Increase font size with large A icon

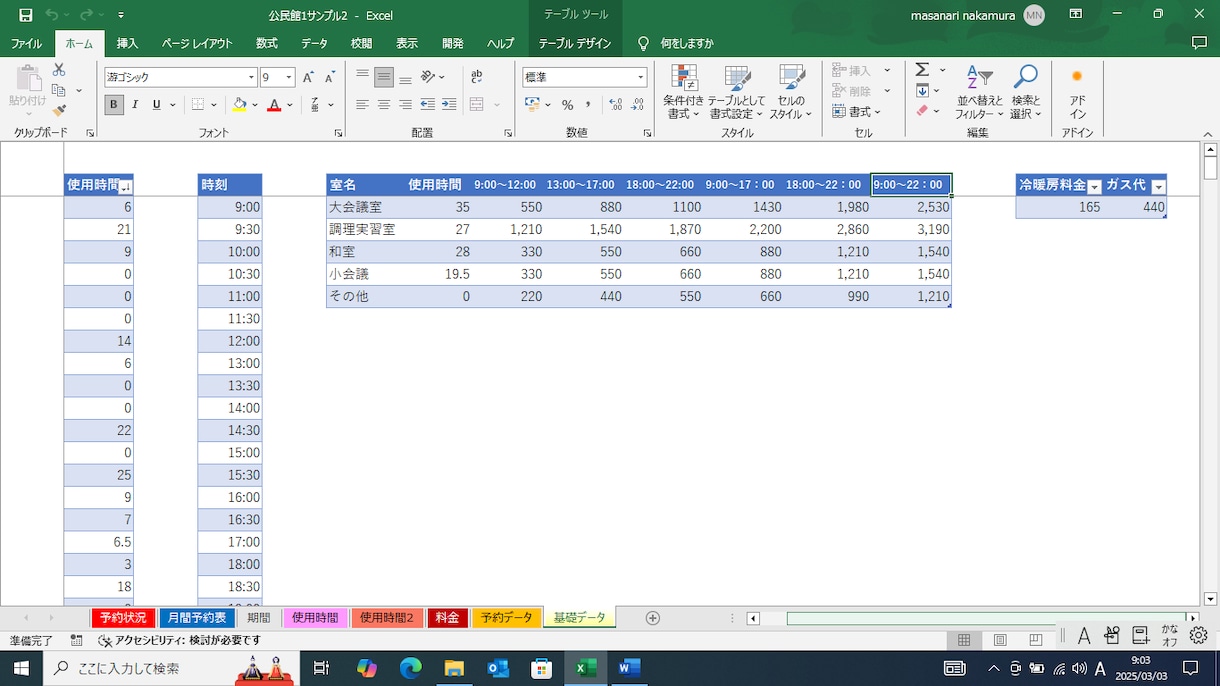(308, 77)
